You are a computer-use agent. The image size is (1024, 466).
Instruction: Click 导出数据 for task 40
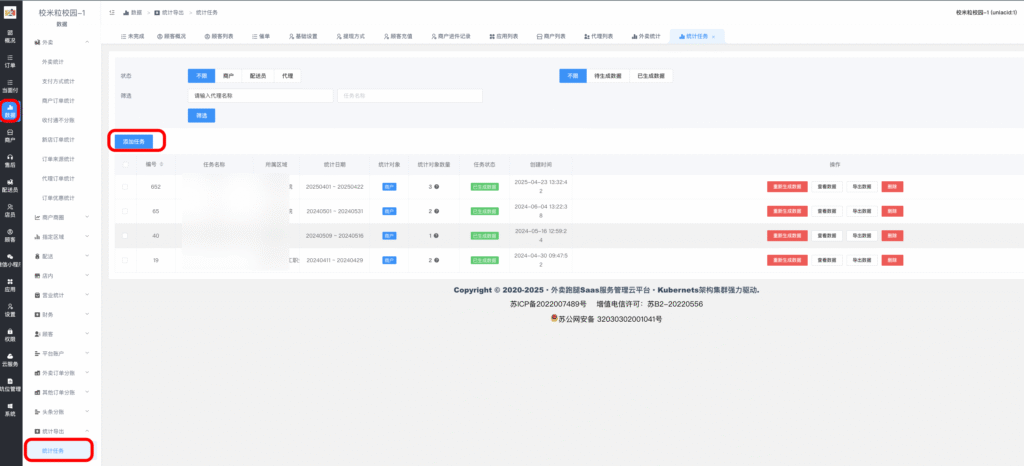point(862,236)
